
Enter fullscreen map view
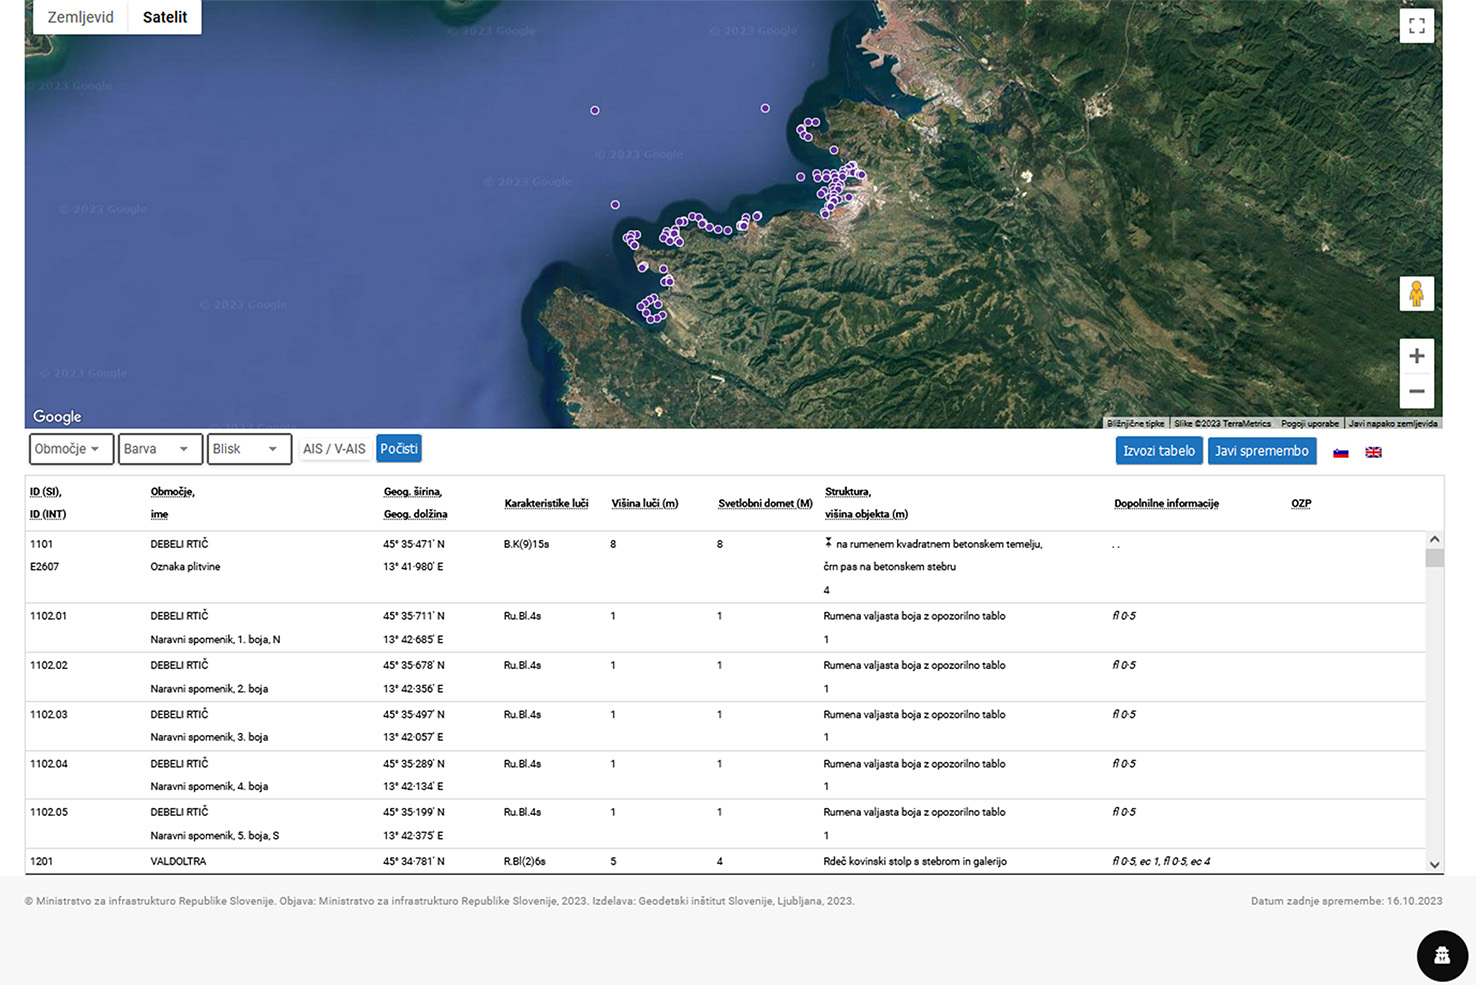point(1416,26)
